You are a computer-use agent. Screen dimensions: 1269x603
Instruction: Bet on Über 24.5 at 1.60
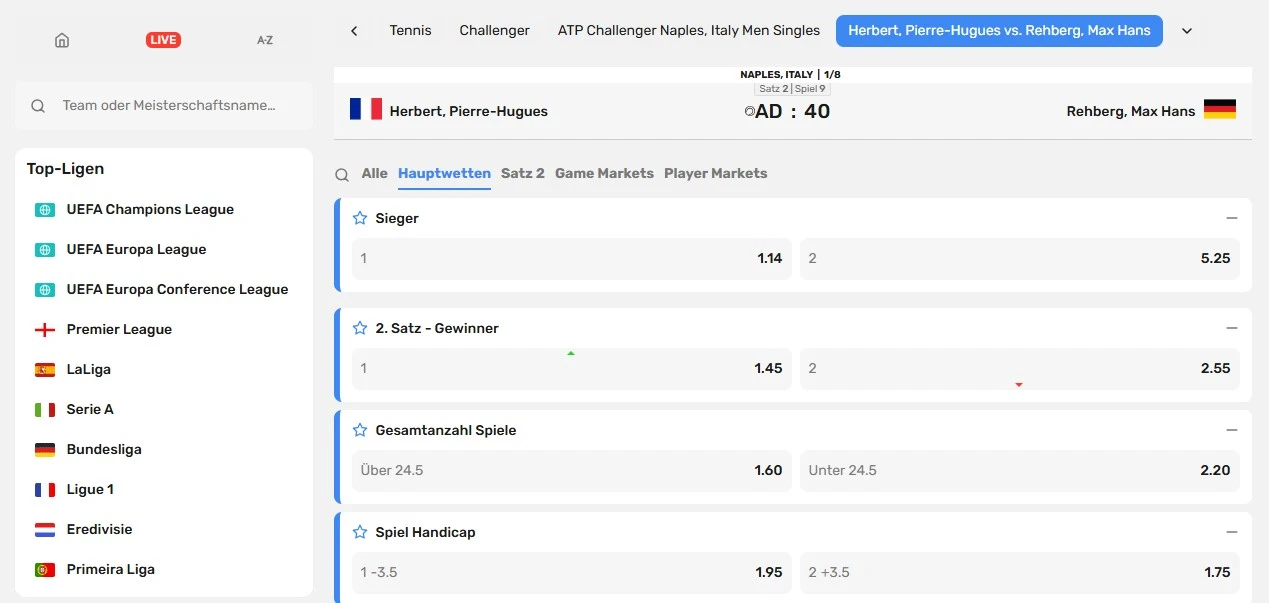click(x=572, y=470)
